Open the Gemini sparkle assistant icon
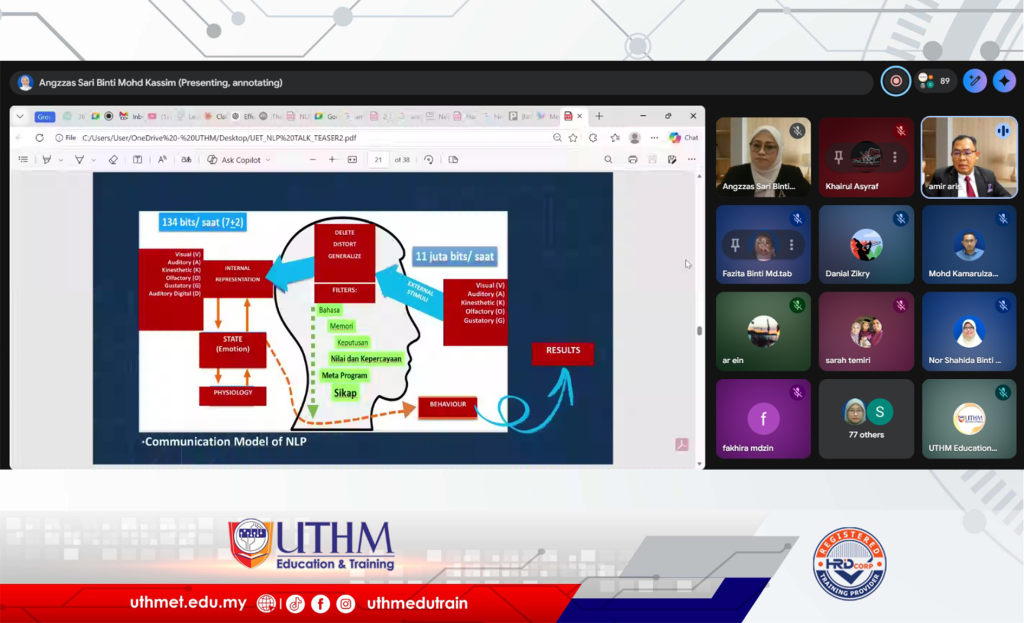Image resolution: width=1024 pixels, height=623 pixels. 1004,81
